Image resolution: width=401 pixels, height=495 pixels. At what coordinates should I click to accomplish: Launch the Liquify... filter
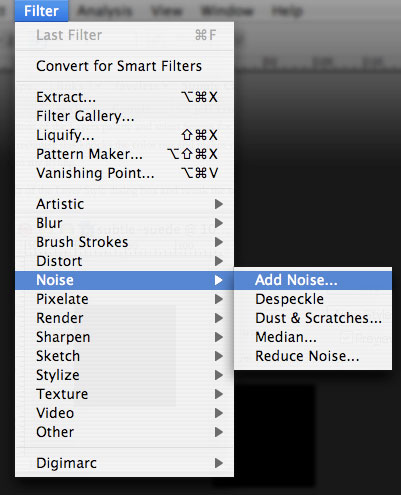(x=124, y=135)
